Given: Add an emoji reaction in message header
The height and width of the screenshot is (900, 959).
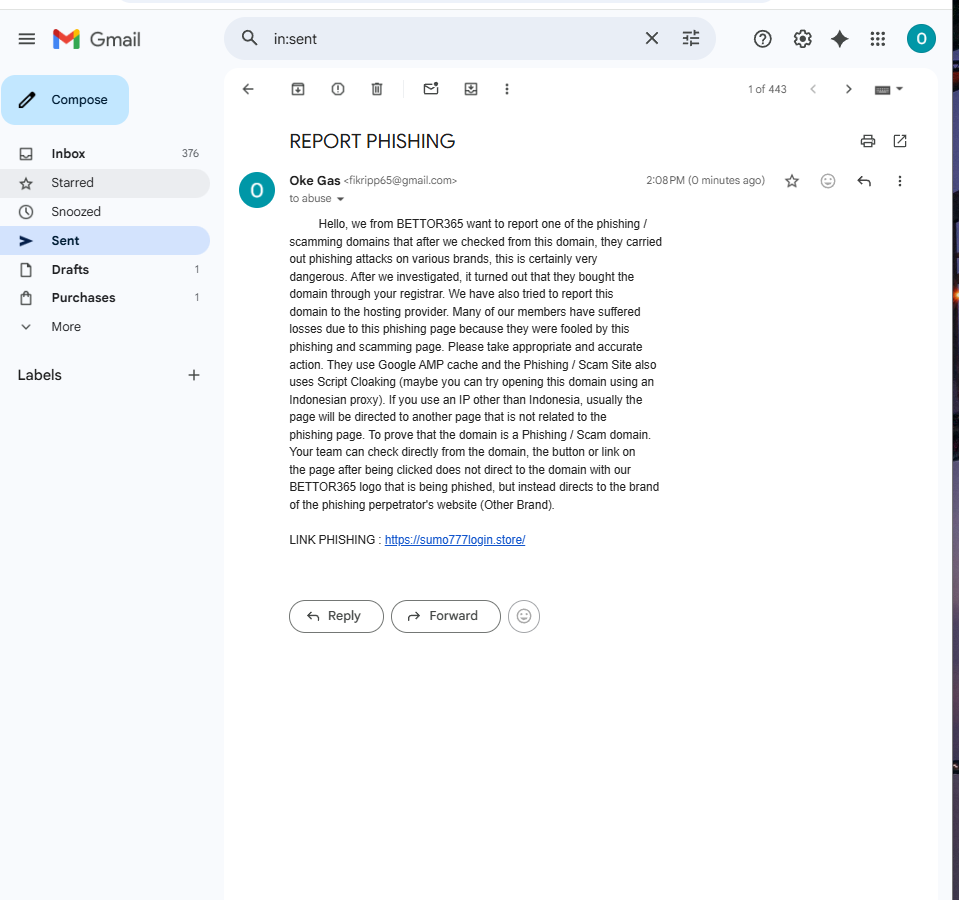Looking at the screenshot, I should coord(828,181).
